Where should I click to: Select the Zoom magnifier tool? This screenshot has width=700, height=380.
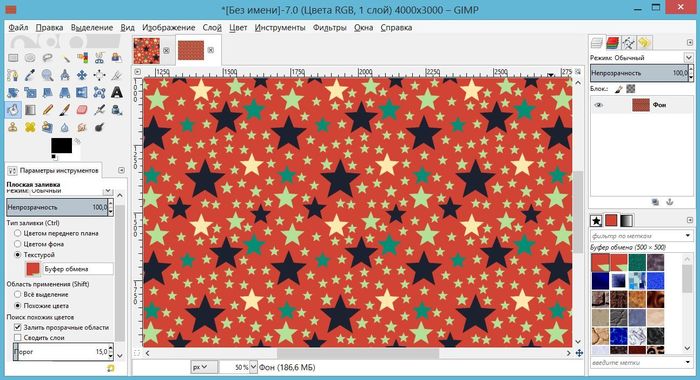(x=47, y=75)
